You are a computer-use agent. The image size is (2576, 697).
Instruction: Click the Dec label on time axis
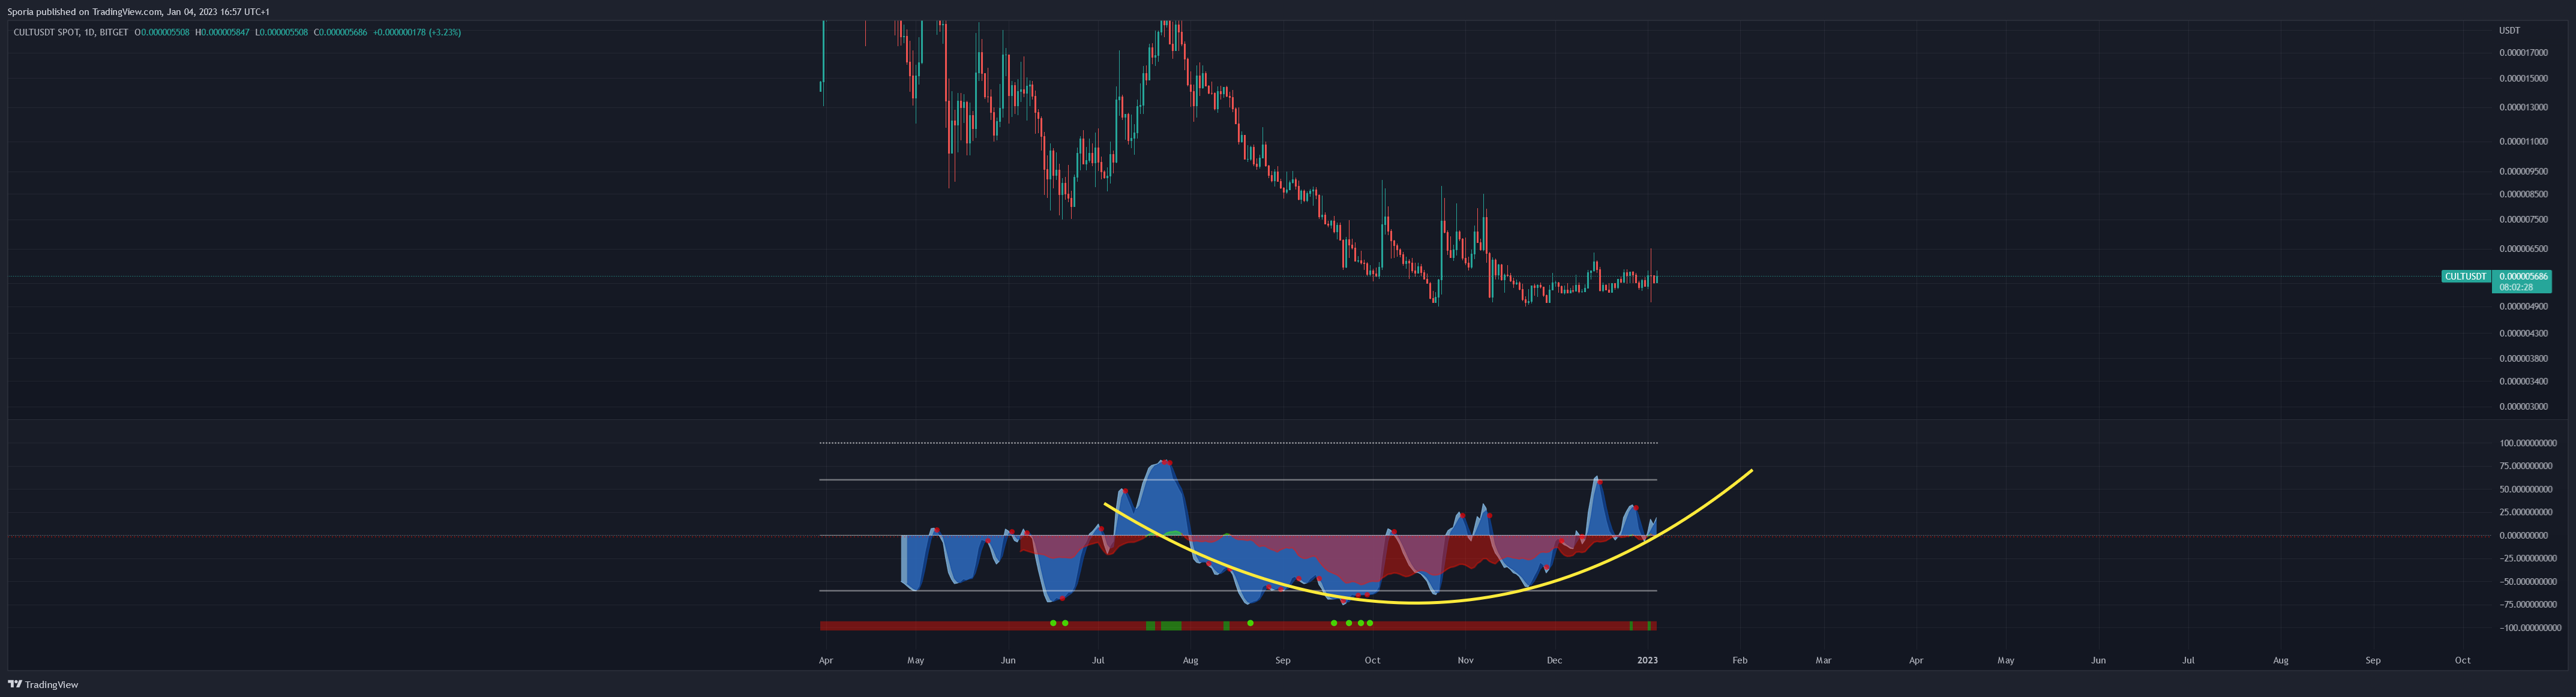(1554, 661)
